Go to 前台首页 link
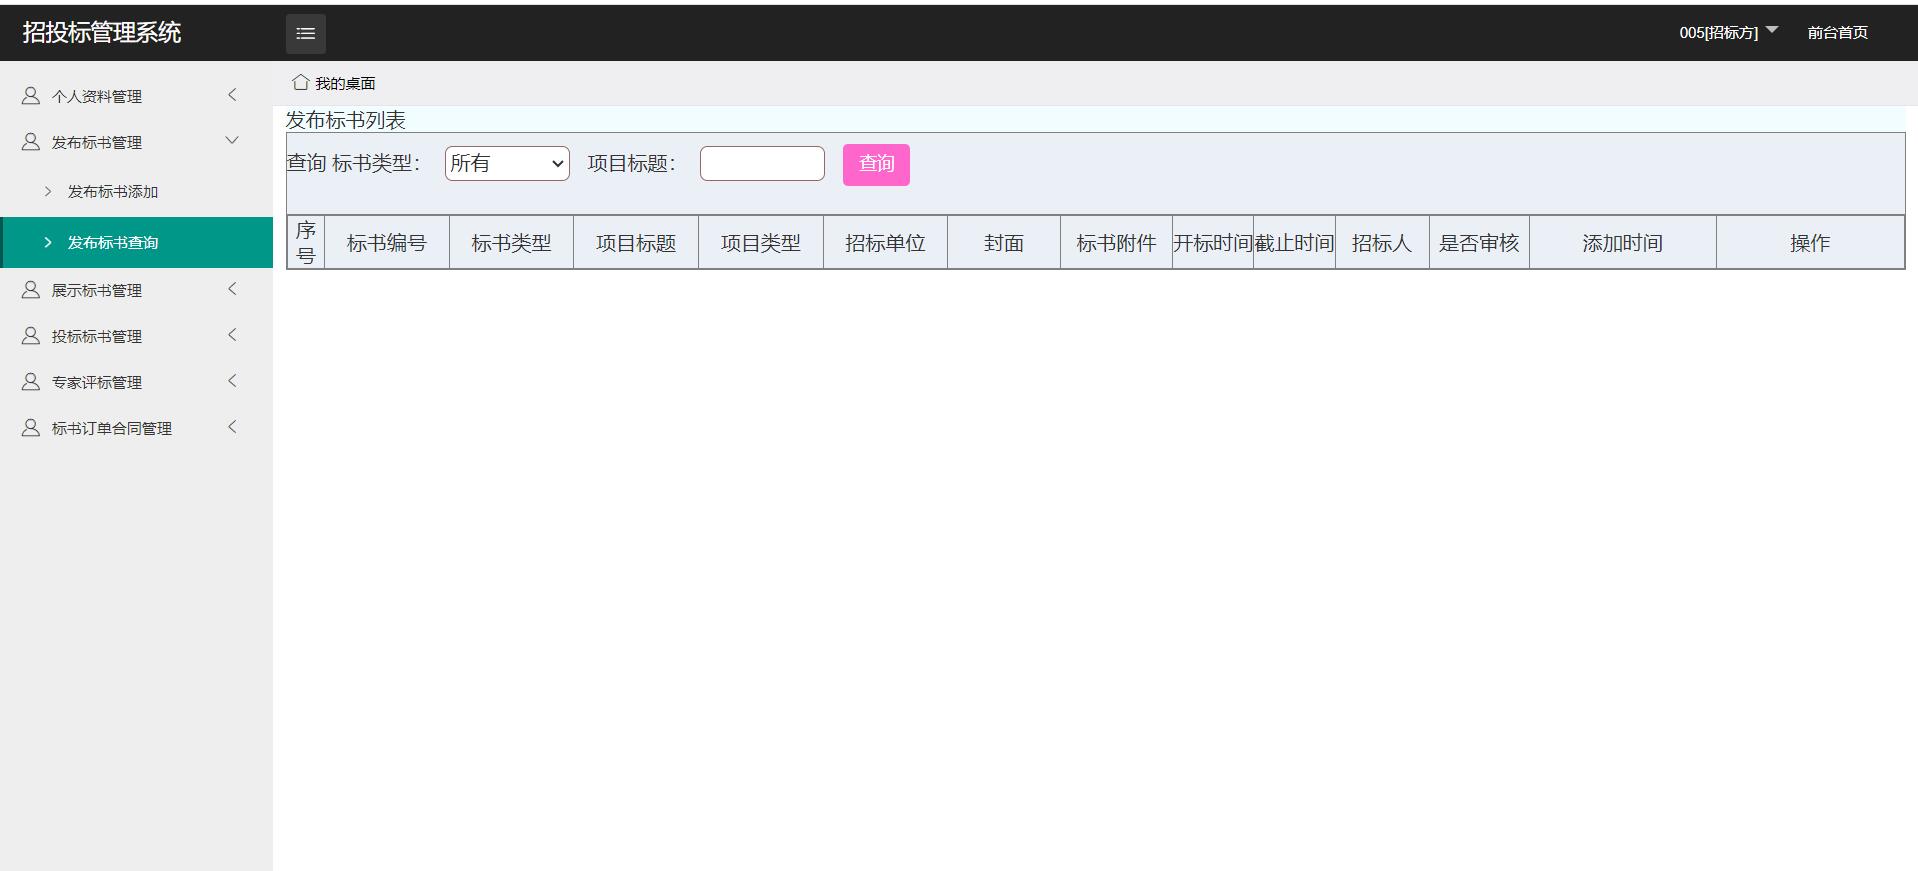Viewport: 1918px width, 871px height. click(1837, 33)
